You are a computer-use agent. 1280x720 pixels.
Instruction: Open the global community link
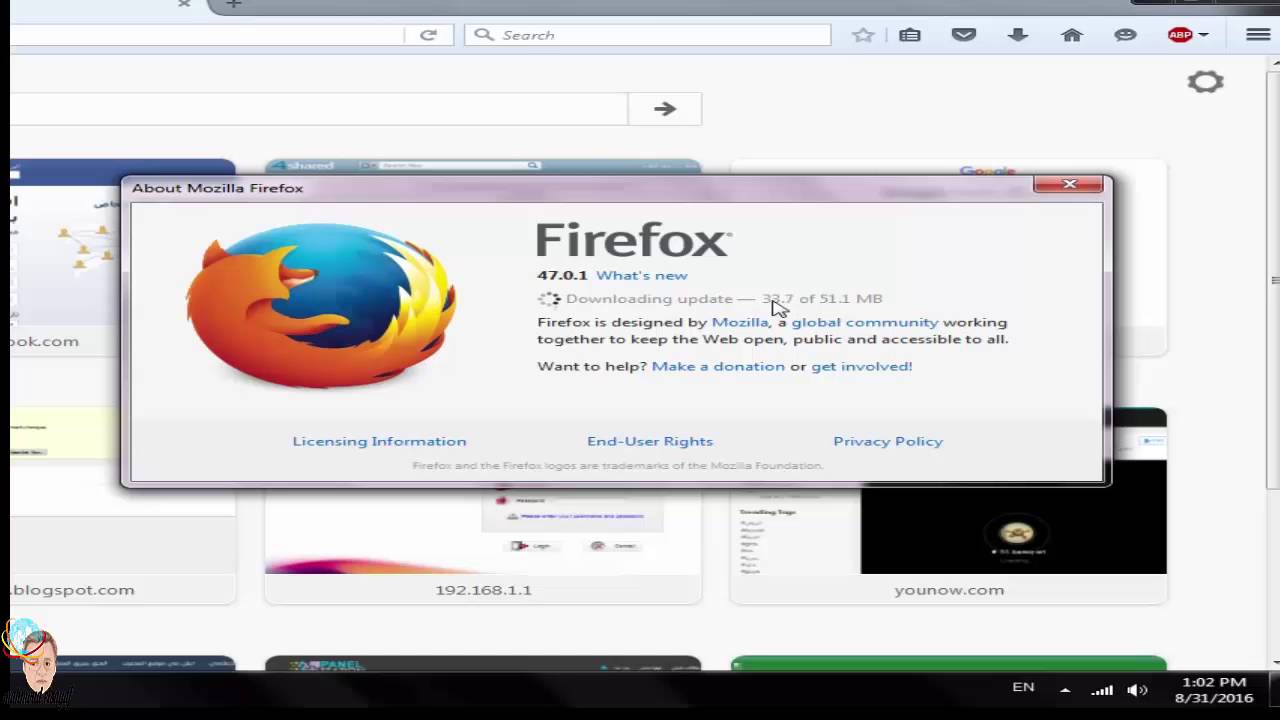(x=865, y=322)
